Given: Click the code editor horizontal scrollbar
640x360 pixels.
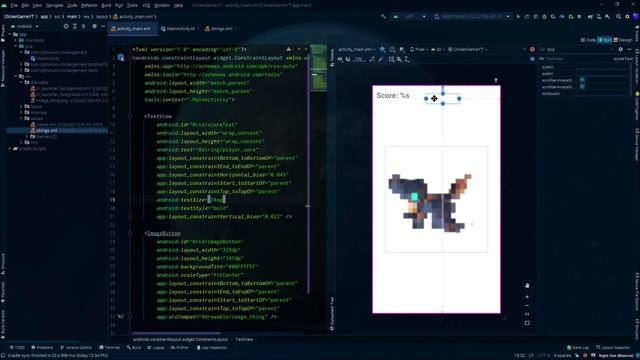Looking at the screenshot, I should coord(176,333).
